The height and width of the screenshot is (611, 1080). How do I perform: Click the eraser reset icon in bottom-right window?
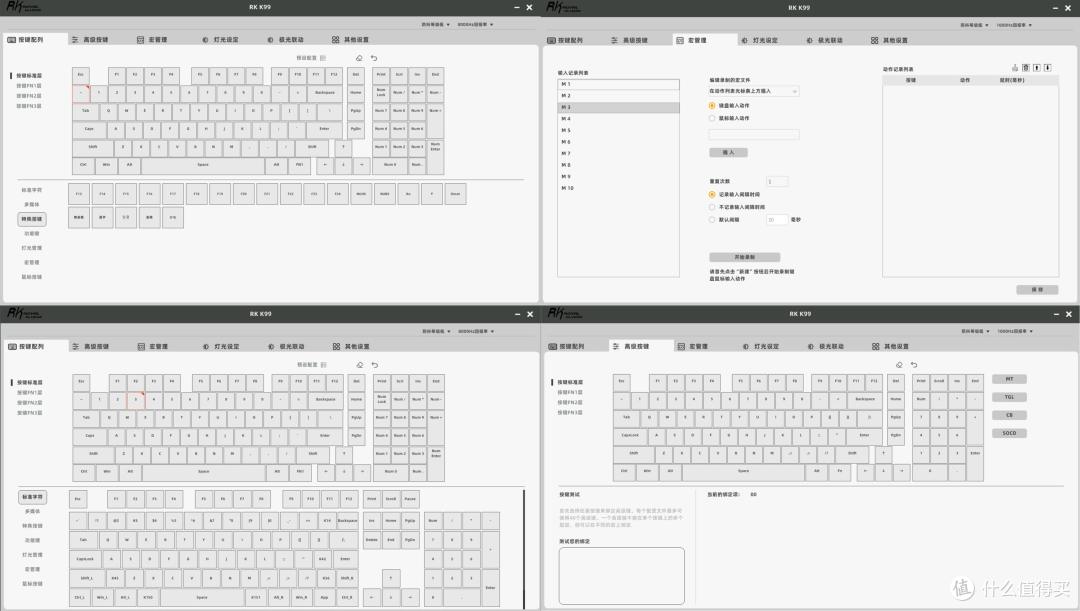pyautogui.click(x=899, y=364)
